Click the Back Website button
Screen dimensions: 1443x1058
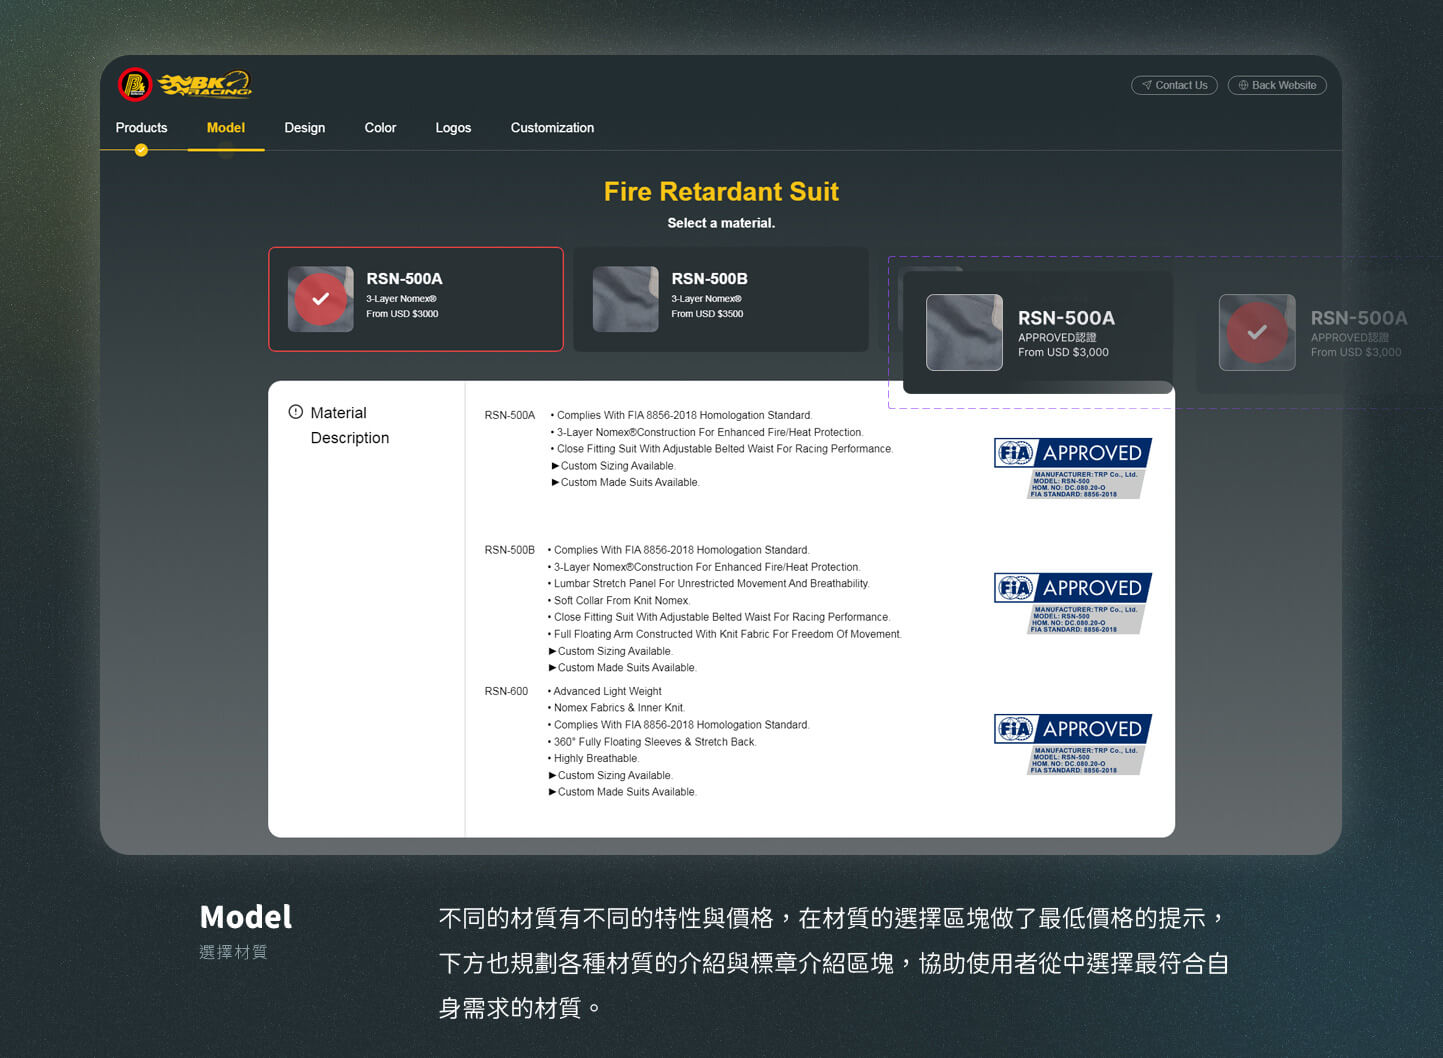point(1277,85)
